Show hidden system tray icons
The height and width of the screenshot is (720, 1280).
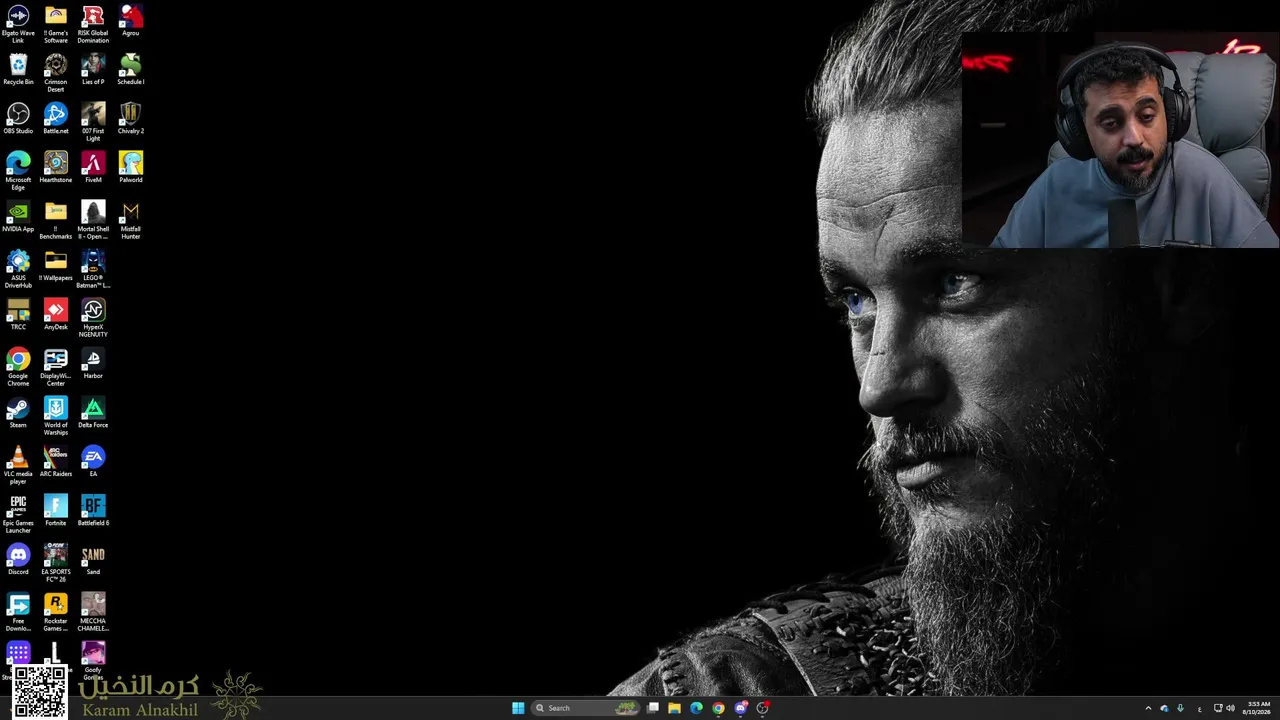click(1148, 708)
